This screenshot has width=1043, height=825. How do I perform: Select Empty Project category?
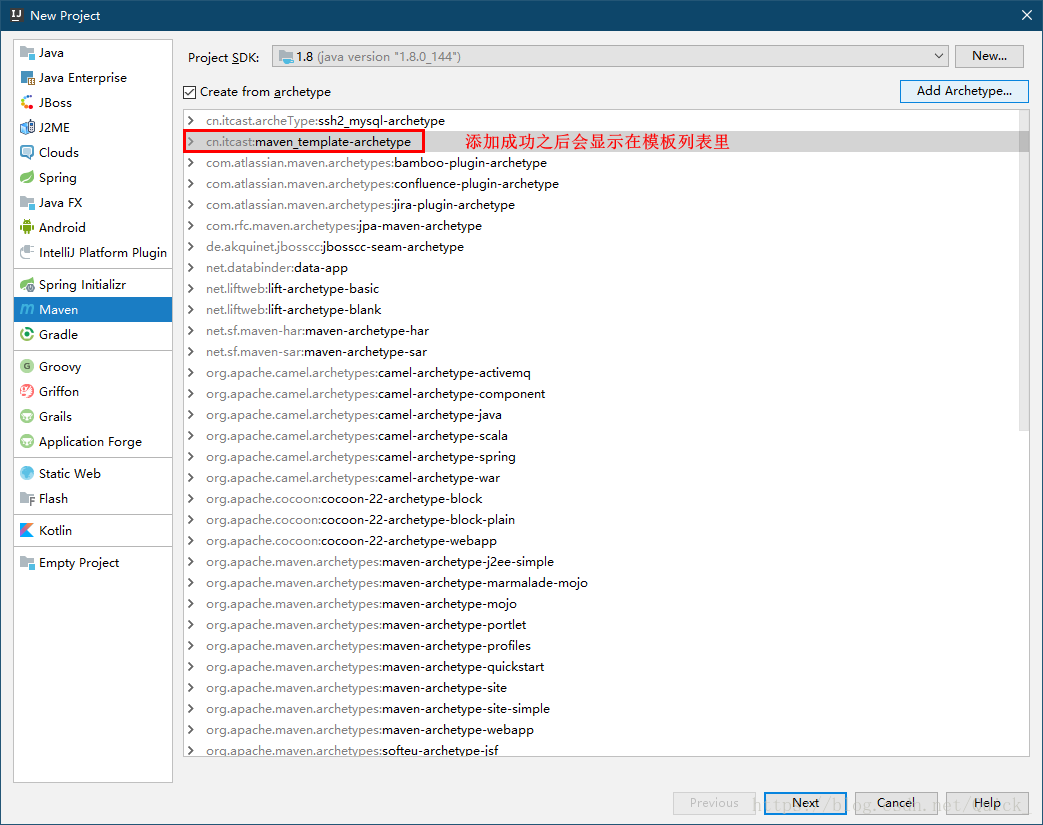coord(92,563)
